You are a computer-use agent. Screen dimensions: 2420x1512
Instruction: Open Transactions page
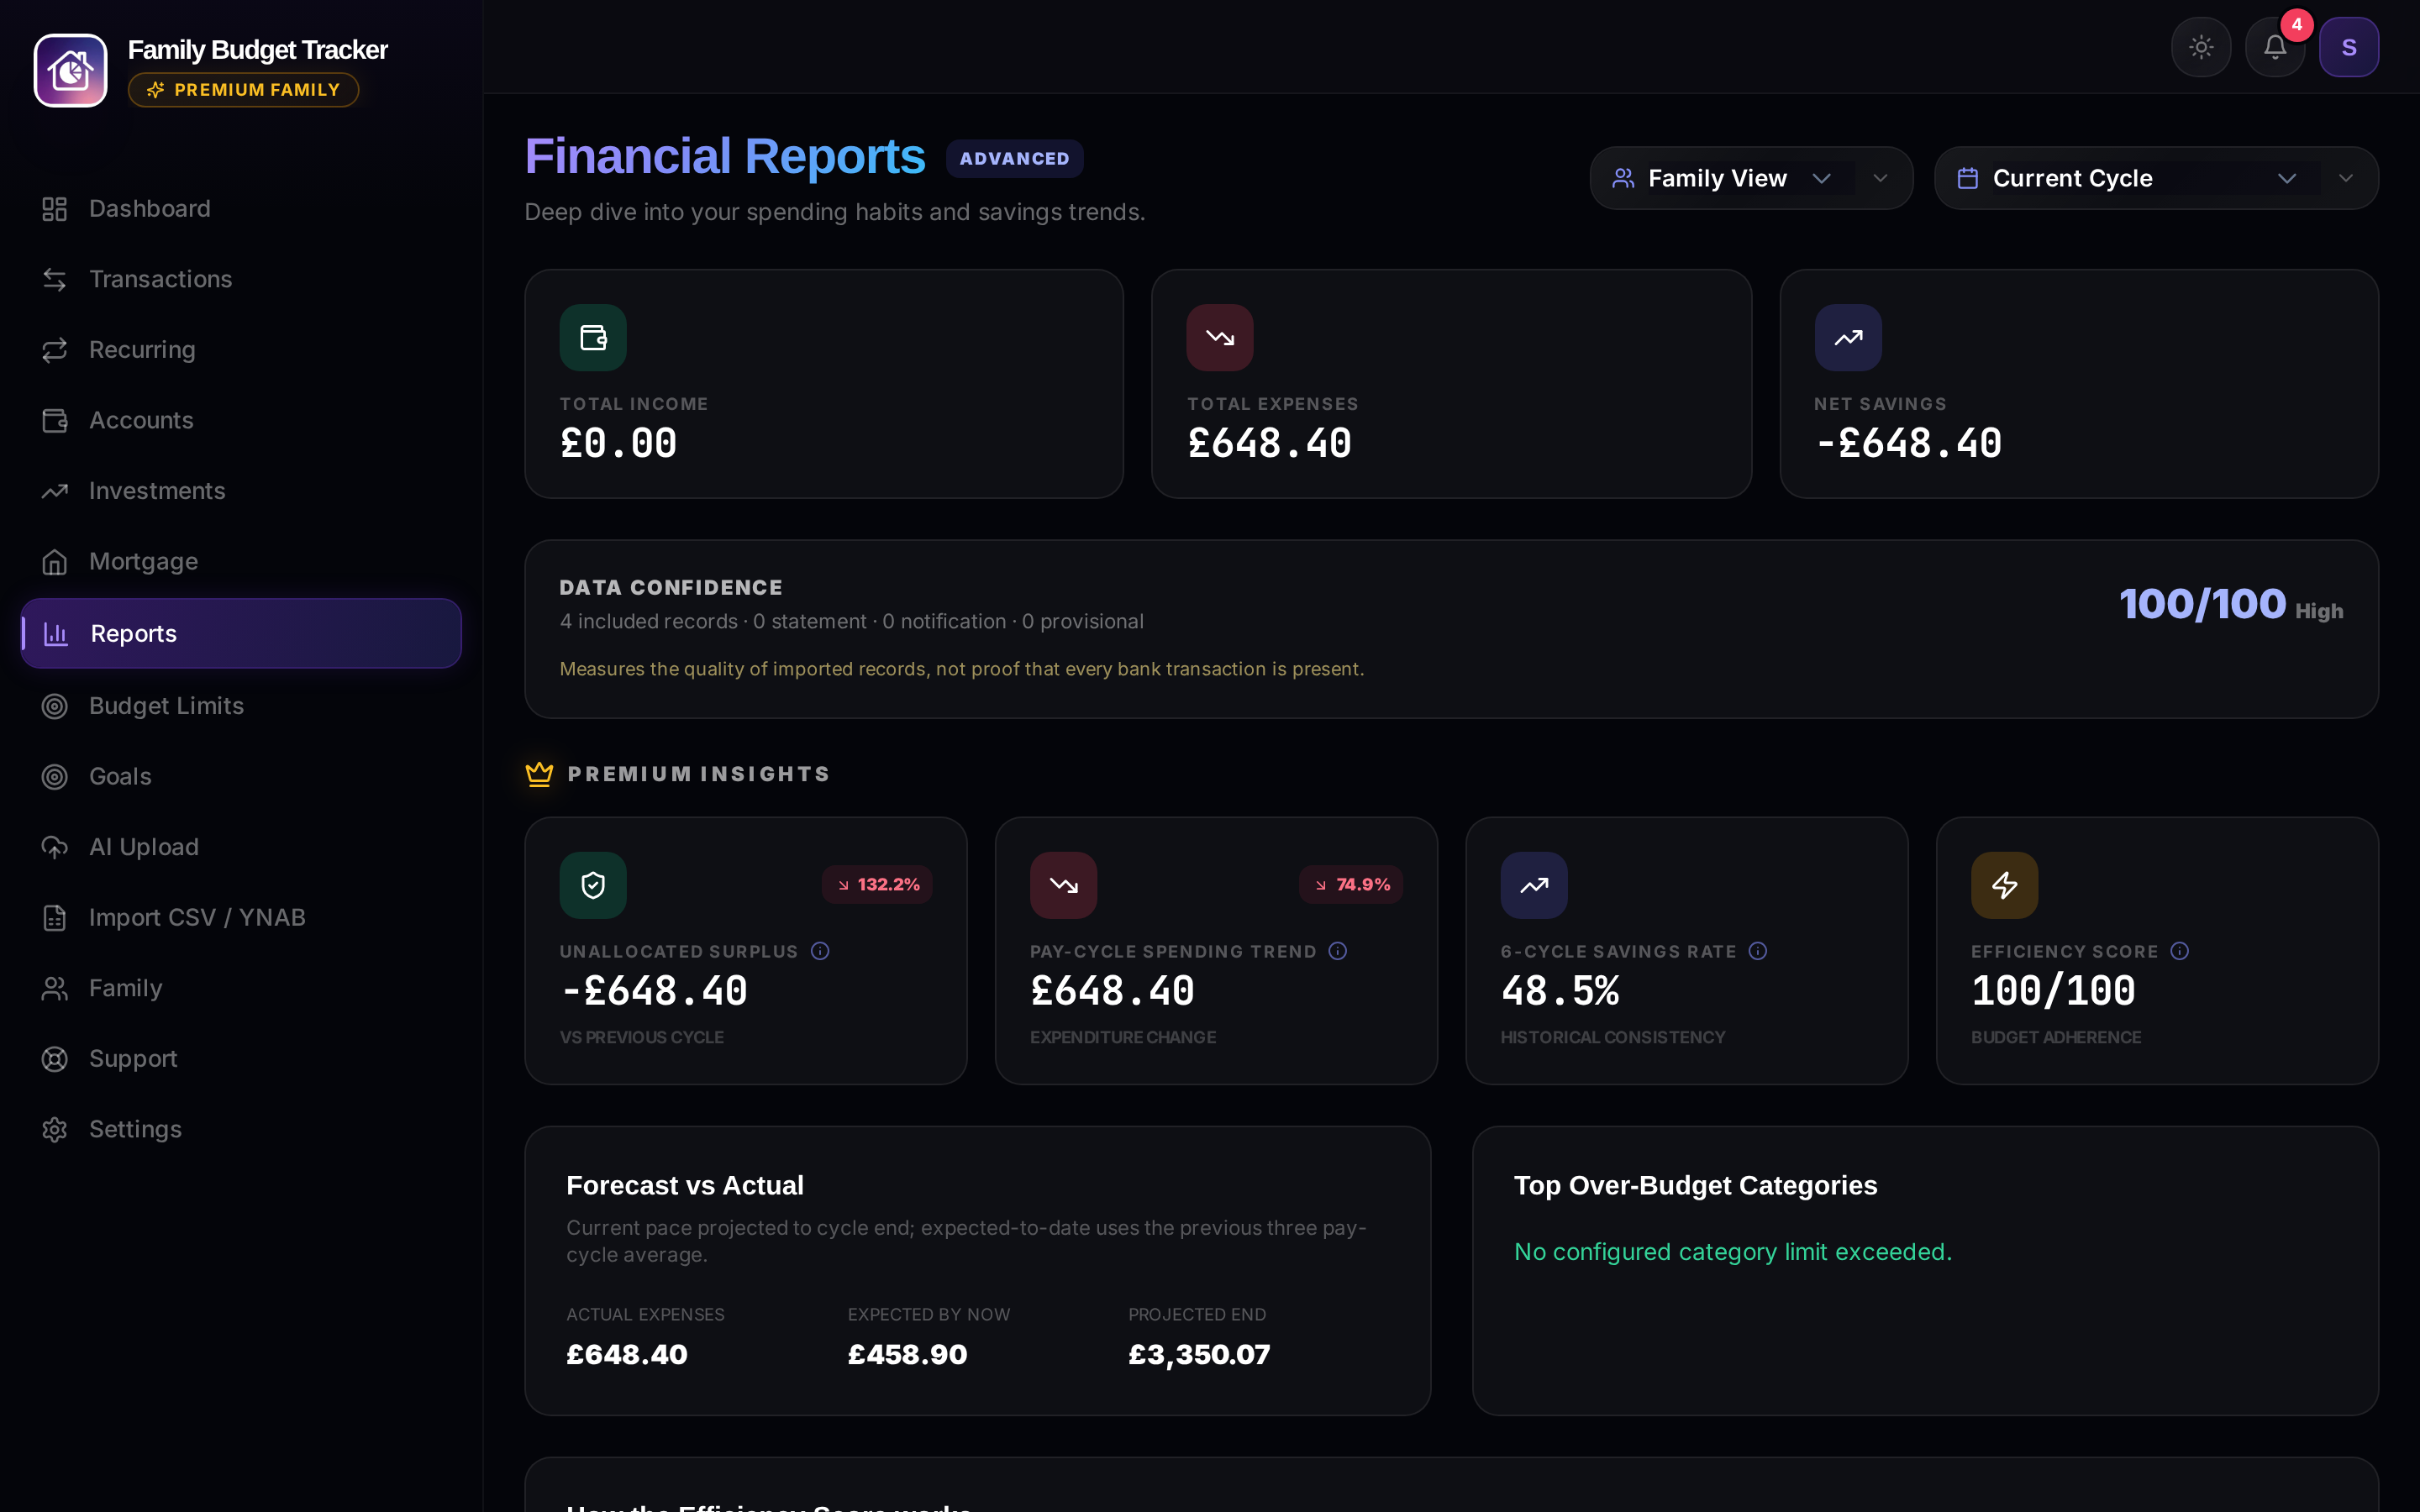tap(241, 279)
